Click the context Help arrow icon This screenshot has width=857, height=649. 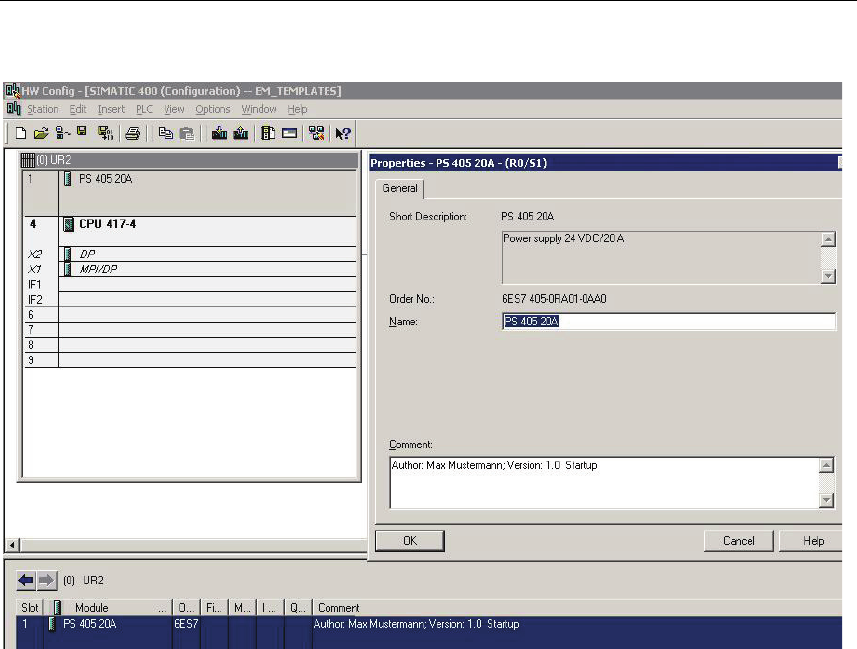[343, 133]
